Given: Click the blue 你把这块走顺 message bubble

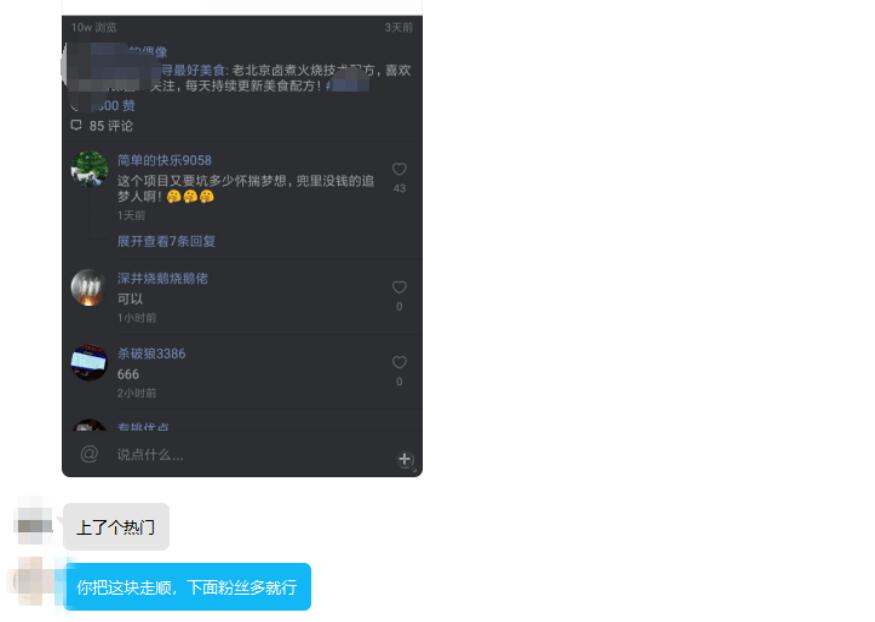Looking at the screenshot, I should (188, 587).
